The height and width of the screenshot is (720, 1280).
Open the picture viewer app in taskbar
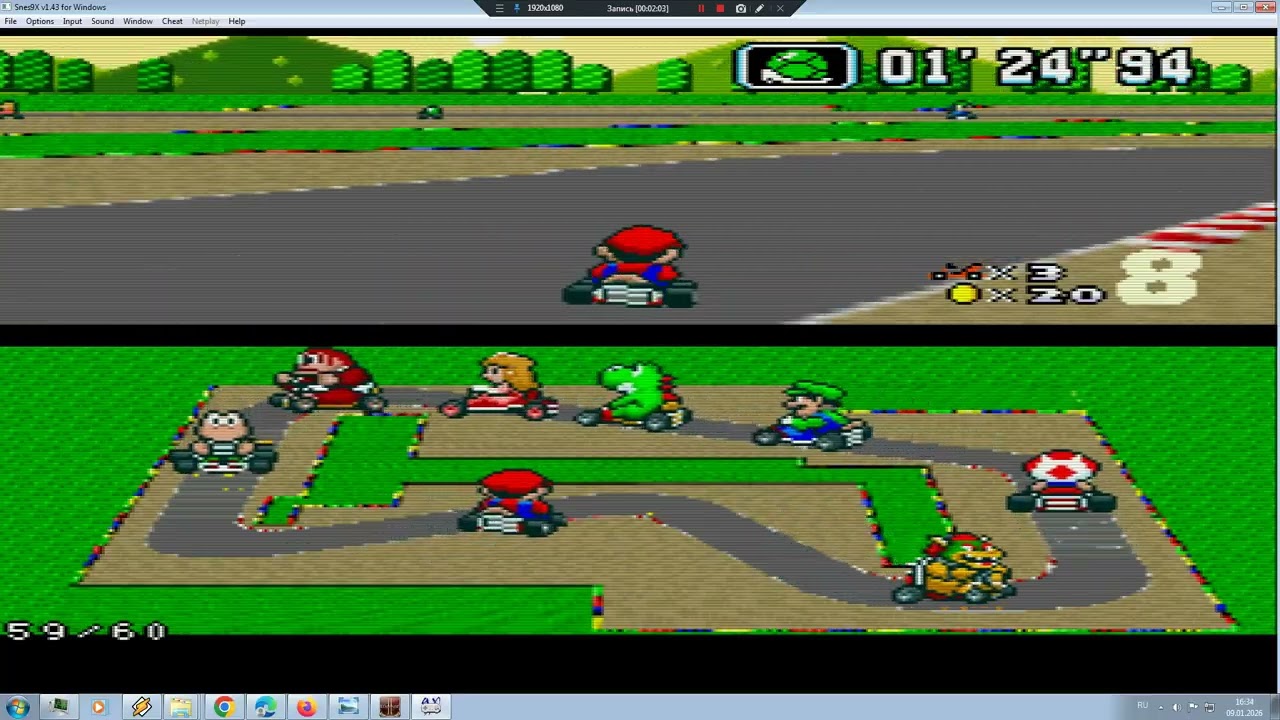tap(348, 707)
